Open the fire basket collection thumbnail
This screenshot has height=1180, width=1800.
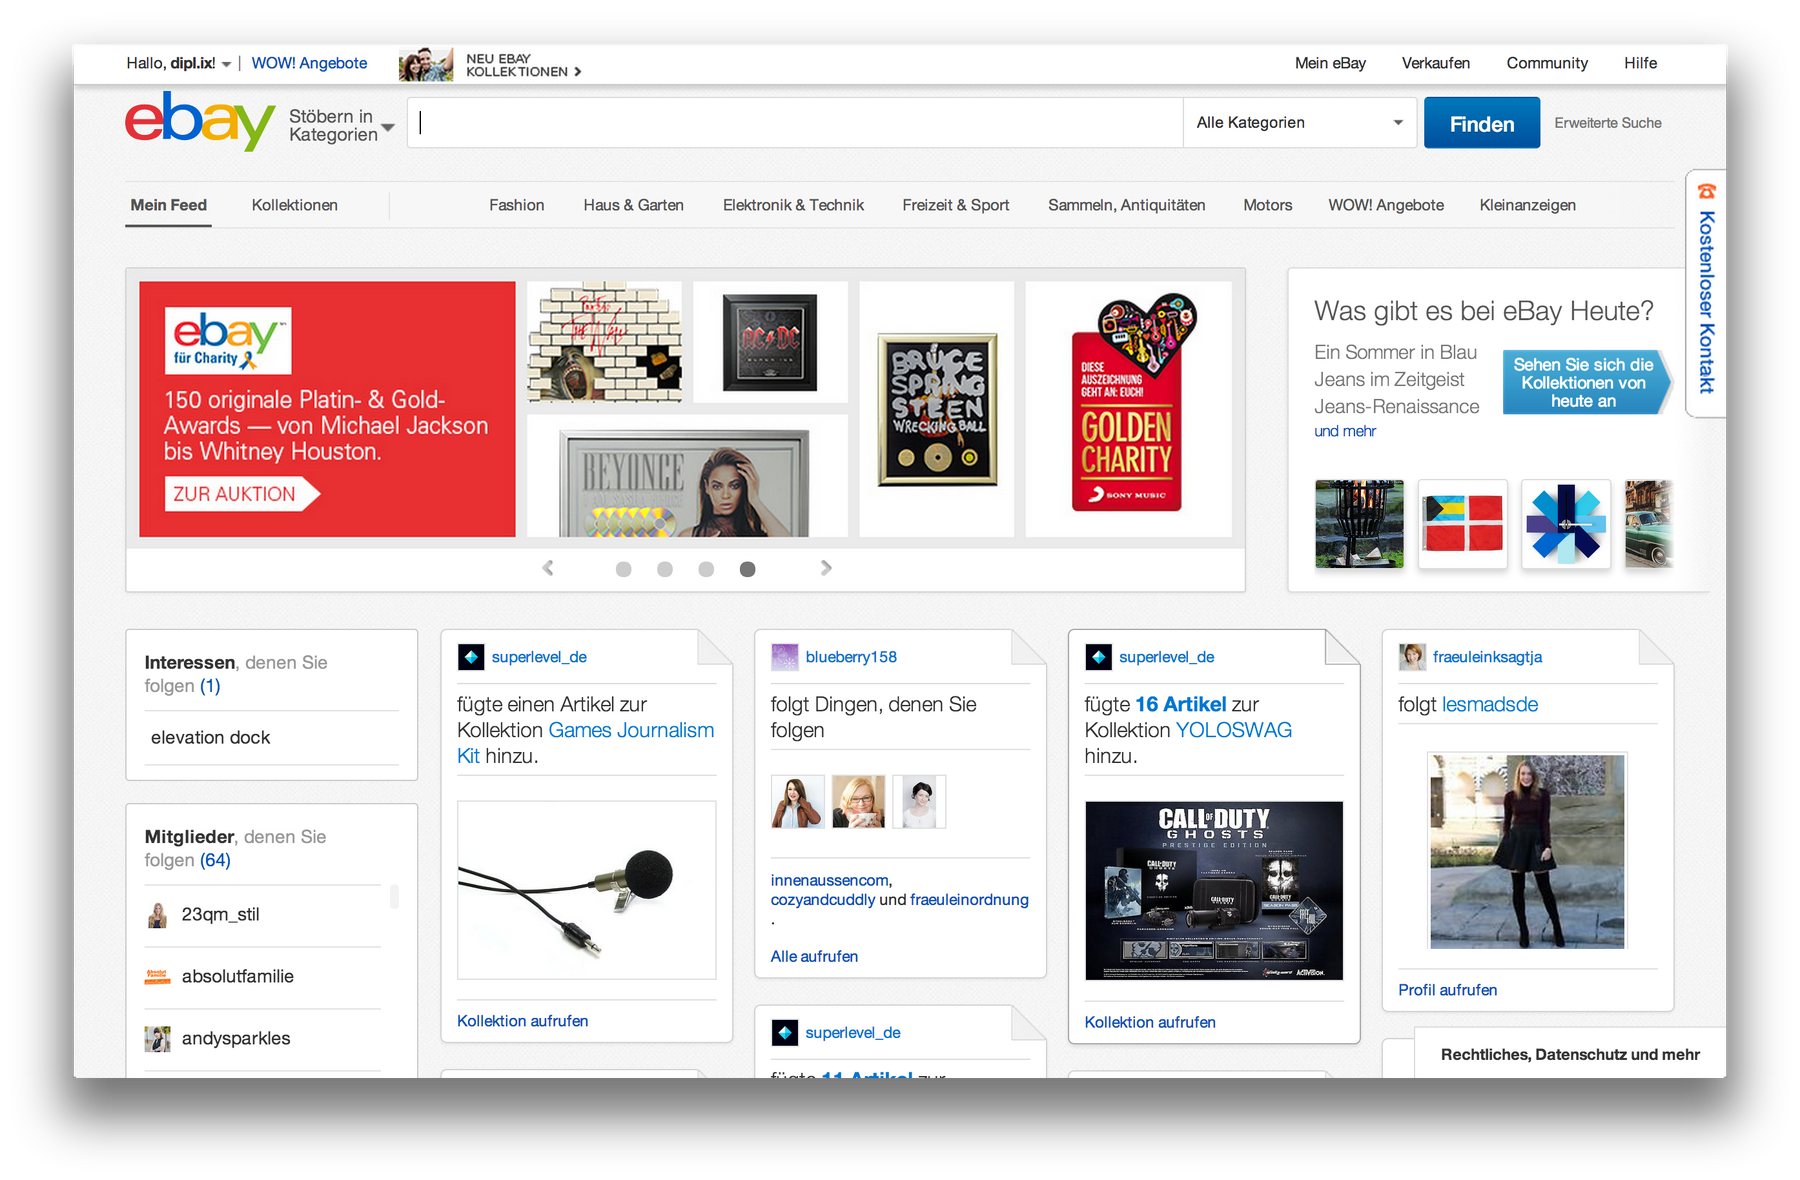1359,524
